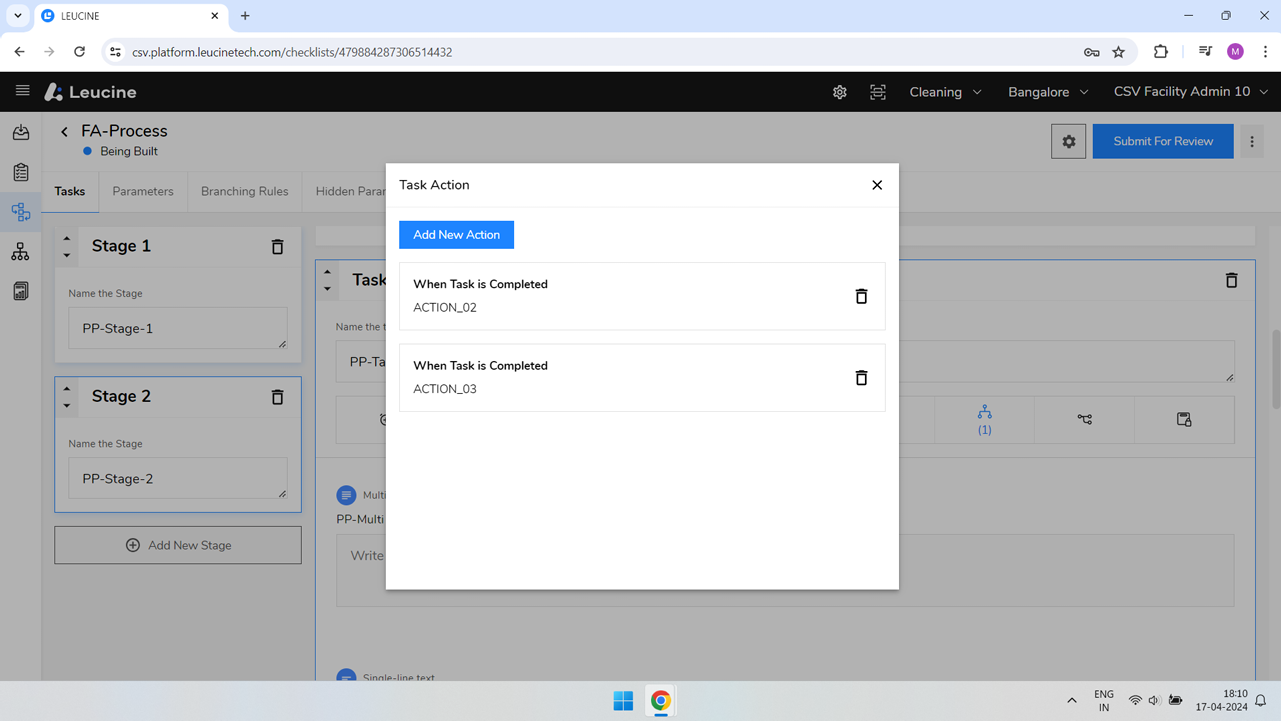1281x722 pixels.
Task: Open the Reports icon in the left sidebar
Action: click(x=20, y=290)
